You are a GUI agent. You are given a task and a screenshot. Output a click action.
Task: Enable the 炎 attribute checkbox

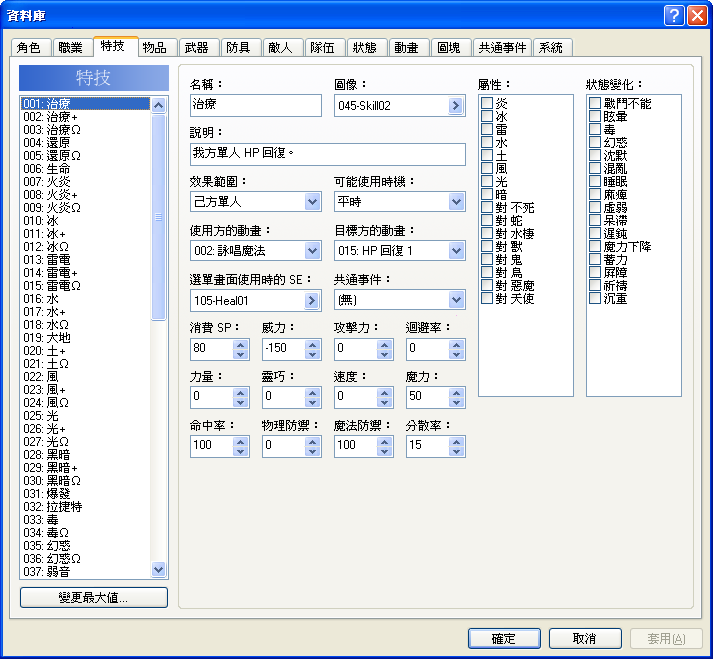click(487, 103)
